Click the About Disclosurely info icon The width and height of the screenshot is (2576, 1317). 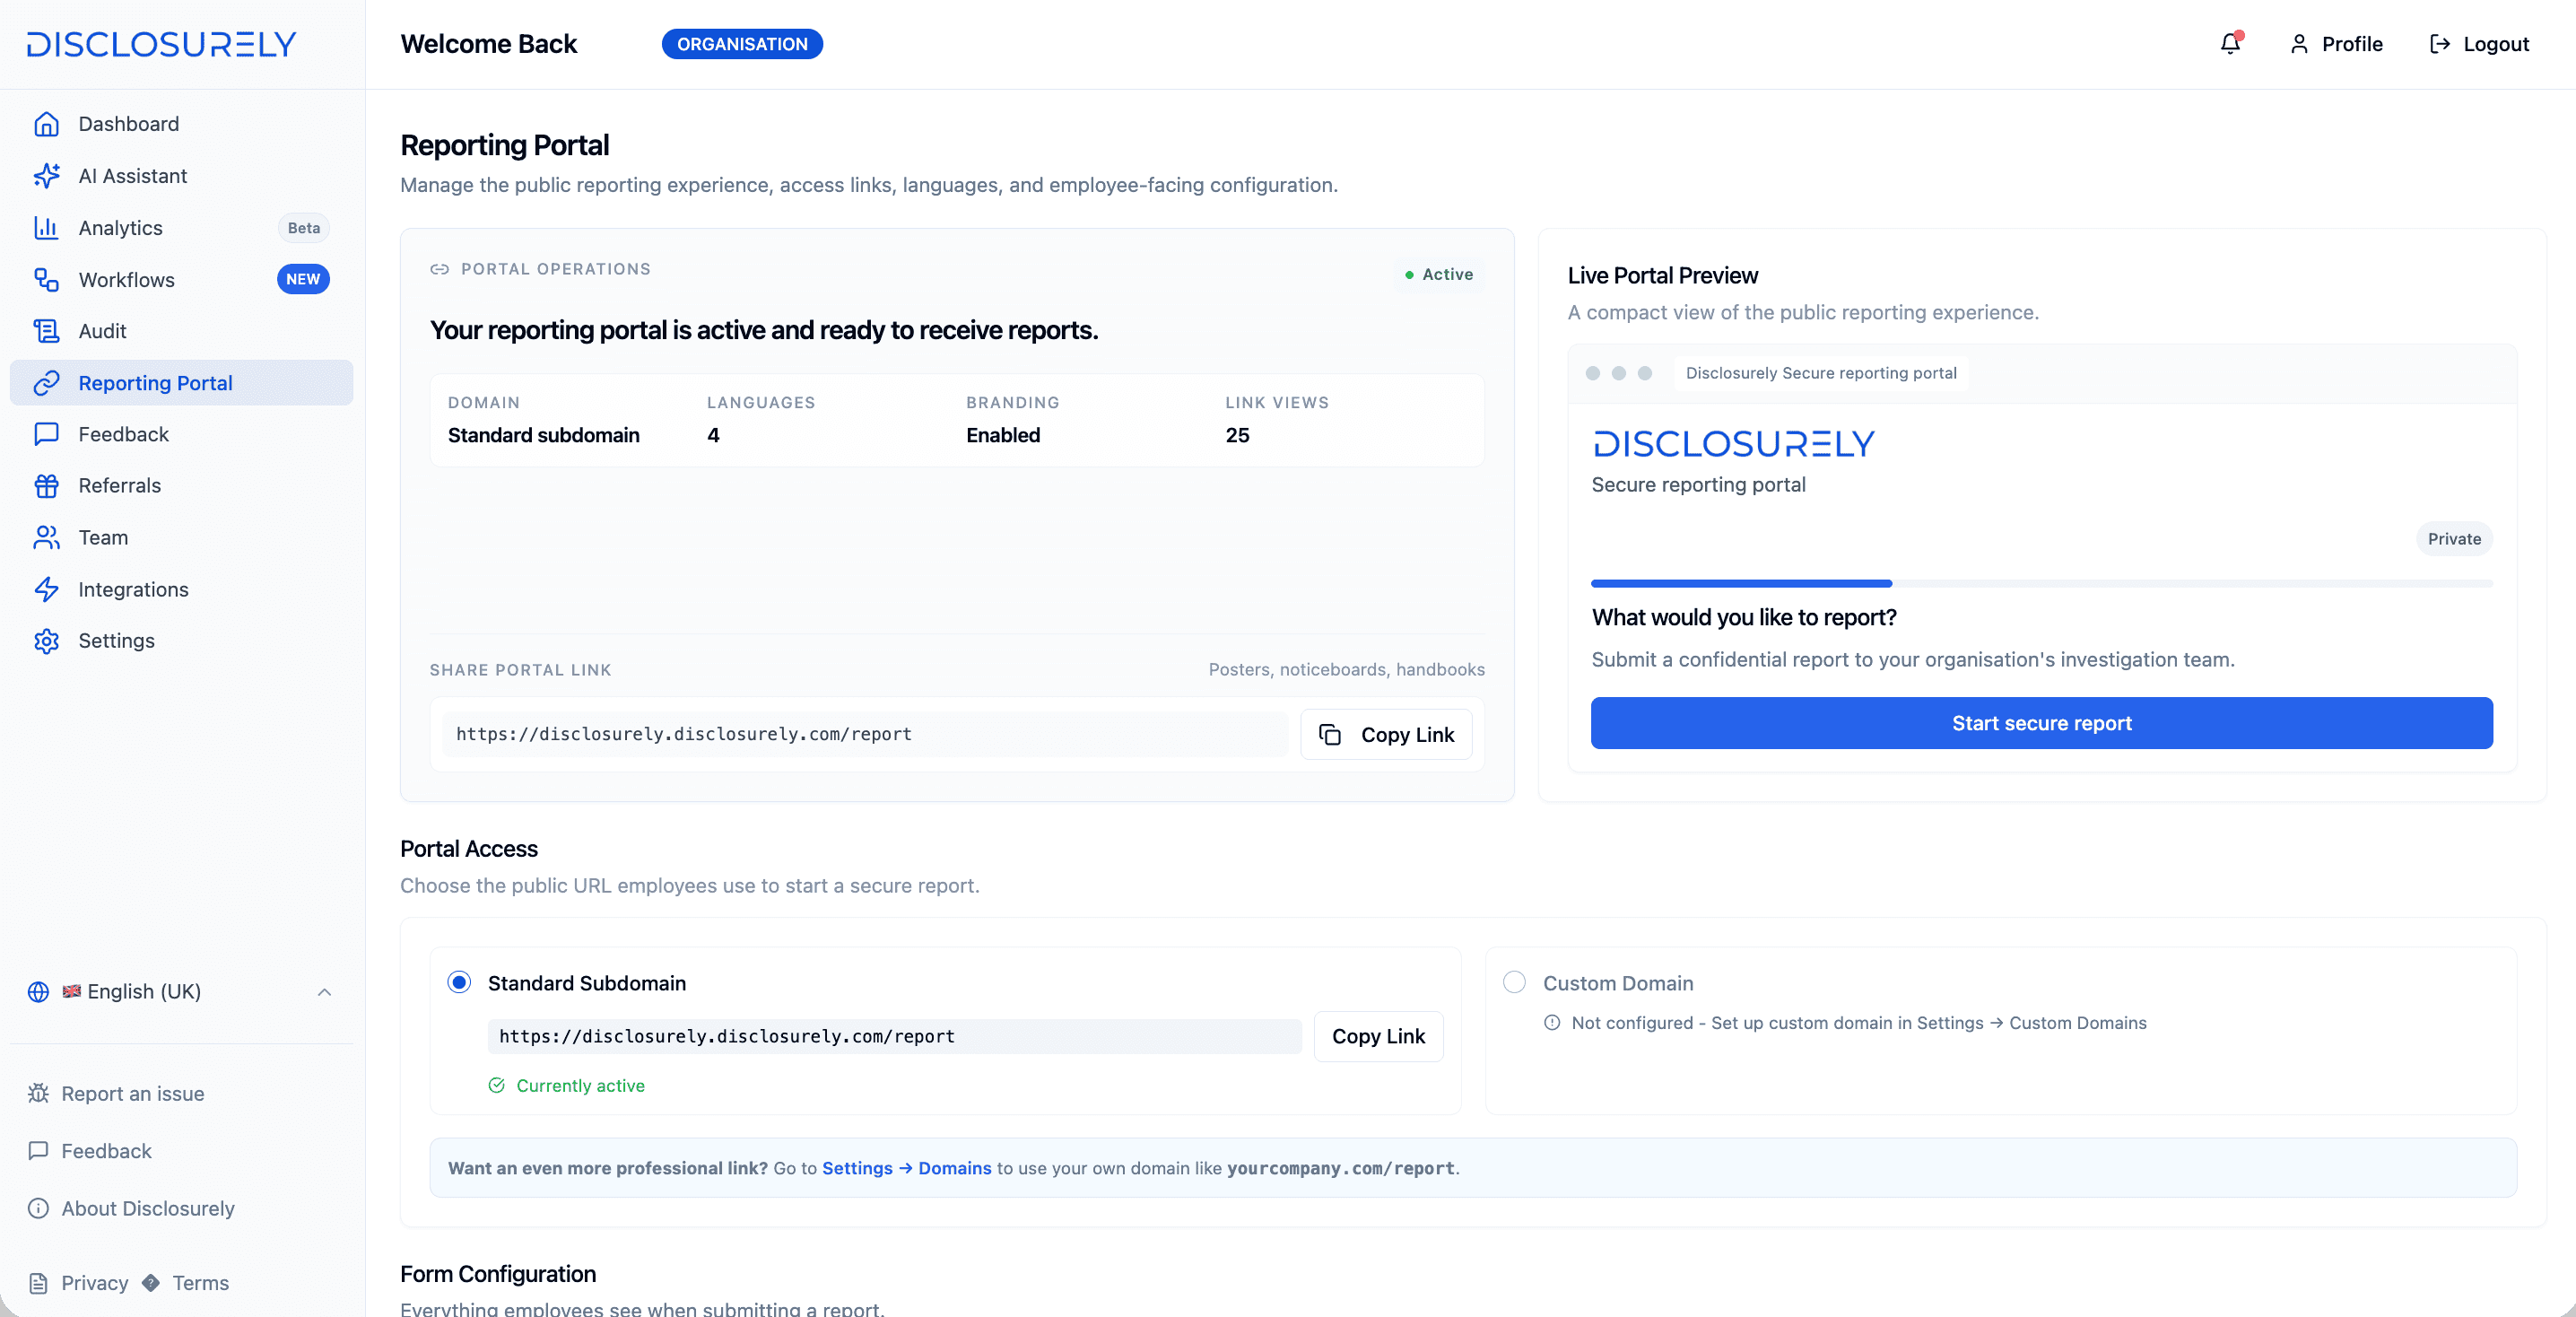pos(38,1208)
